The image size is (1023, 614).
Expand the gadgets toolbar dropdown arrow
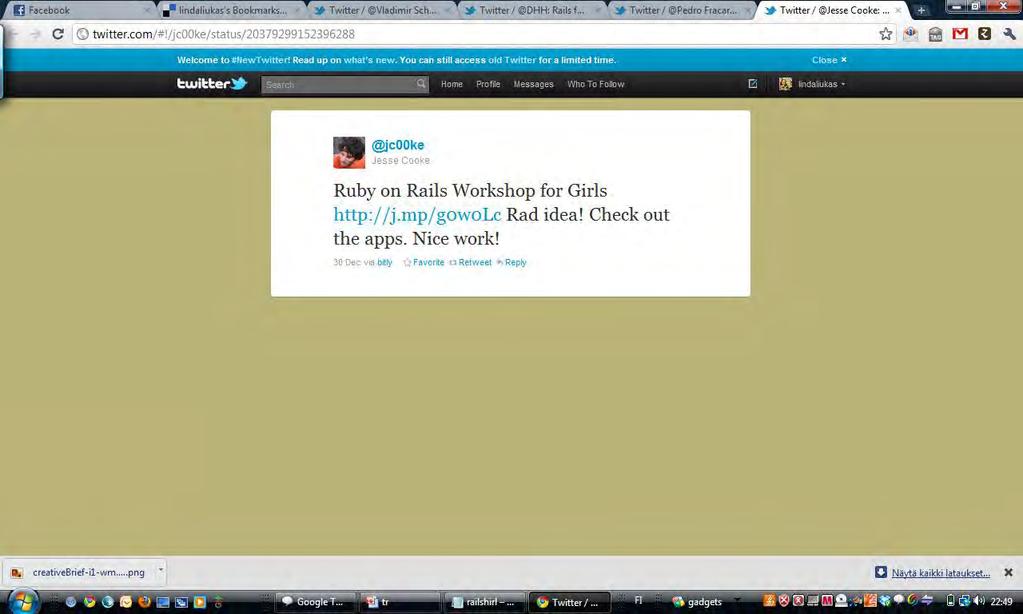tap(737, 601)
